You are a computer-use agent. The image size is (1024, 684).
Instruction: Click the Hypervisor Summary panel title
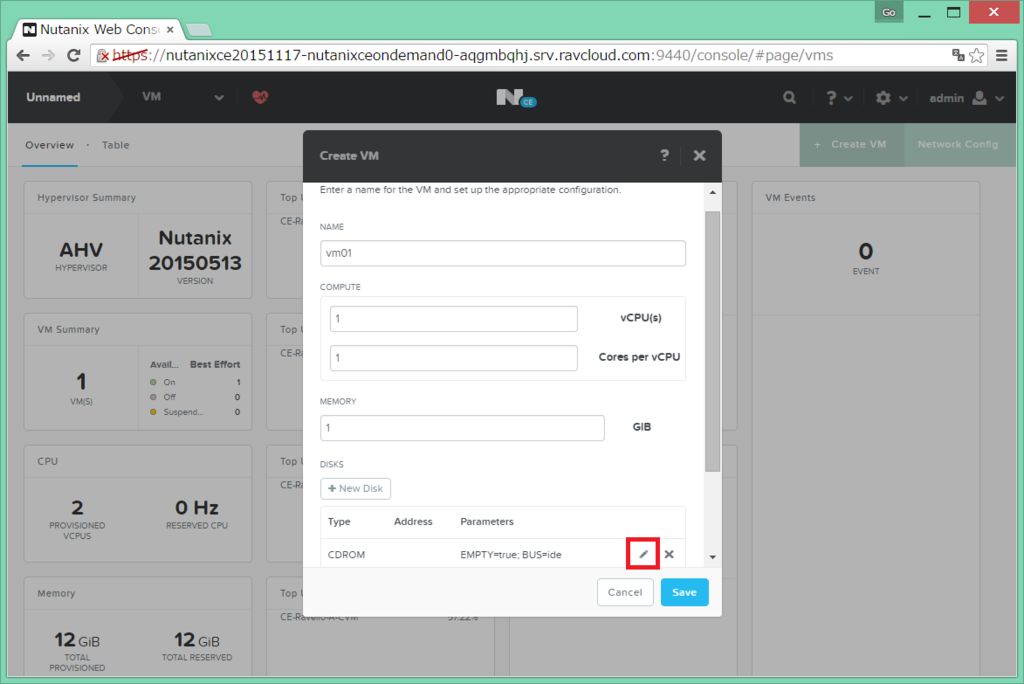click(x=86, y=197)
